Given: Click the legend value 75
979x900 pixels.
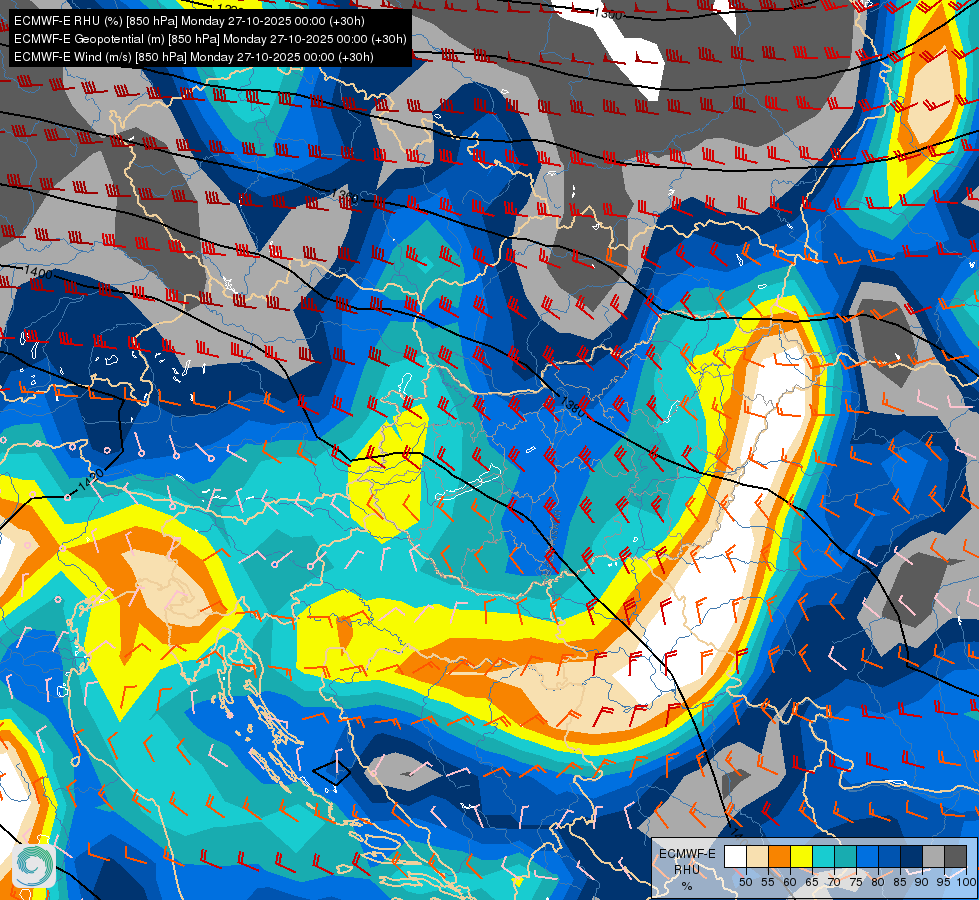Looking at the screenshot, I should click(x=856, y=882).
